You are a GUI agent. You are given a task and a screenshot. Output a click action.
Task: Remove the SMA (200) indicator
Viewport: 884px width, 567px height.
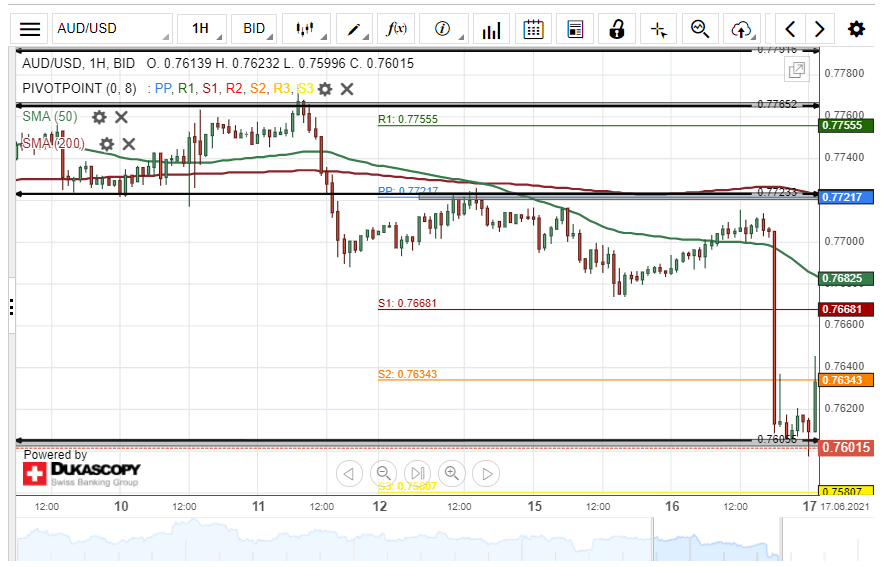pyautogui.click(x=129, y=144)
